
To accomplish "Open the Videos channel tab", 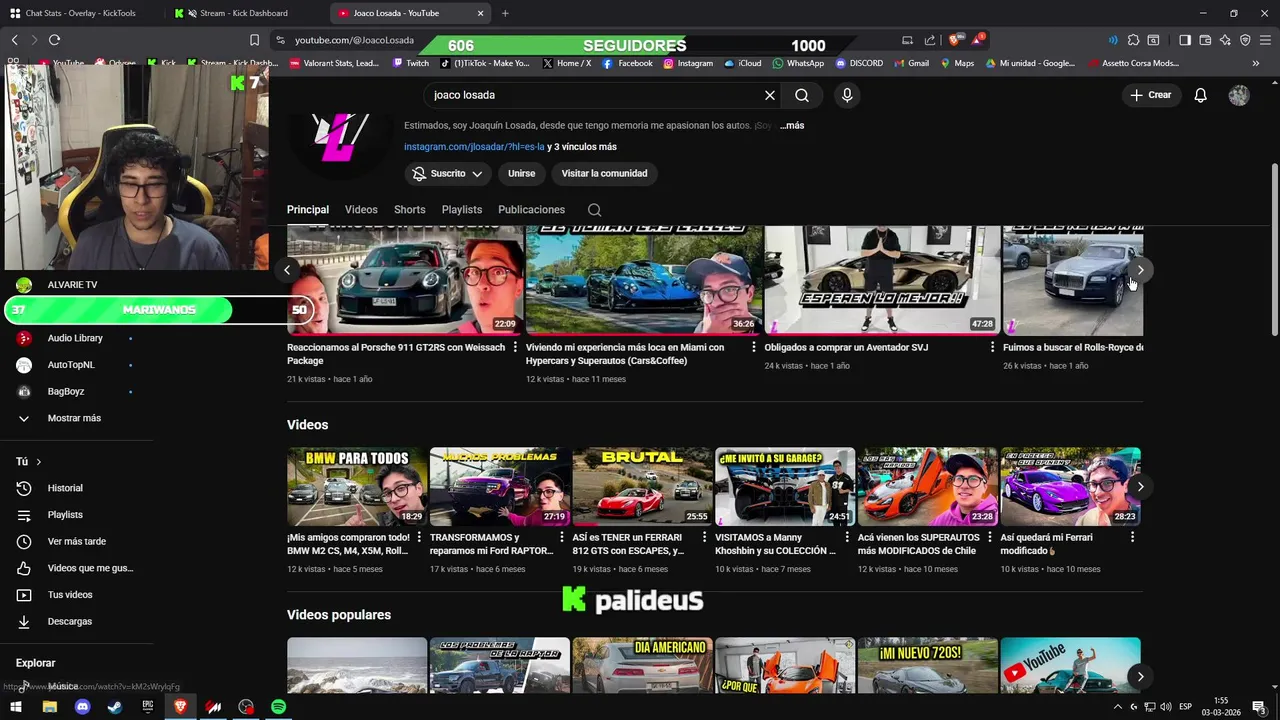I will (x=361, y=210).
